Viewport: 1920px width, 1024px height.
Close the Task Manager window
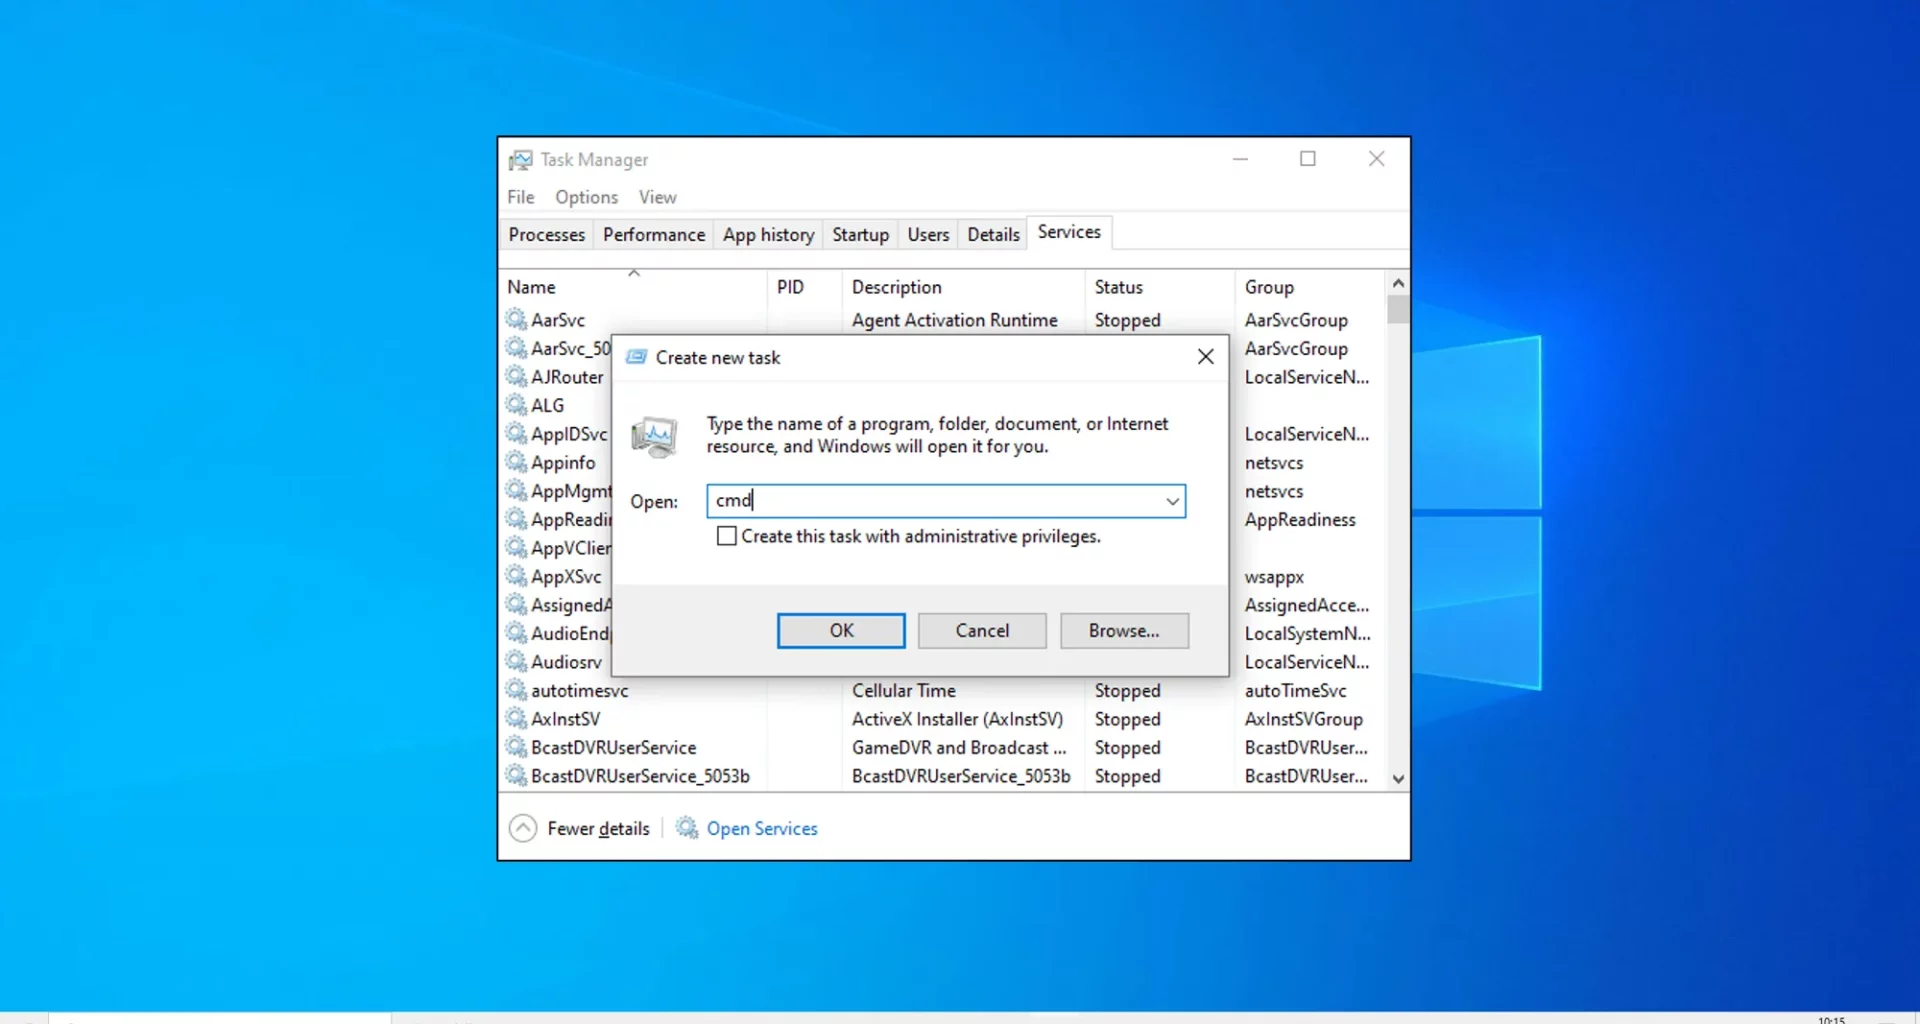tap(1377, 159)
